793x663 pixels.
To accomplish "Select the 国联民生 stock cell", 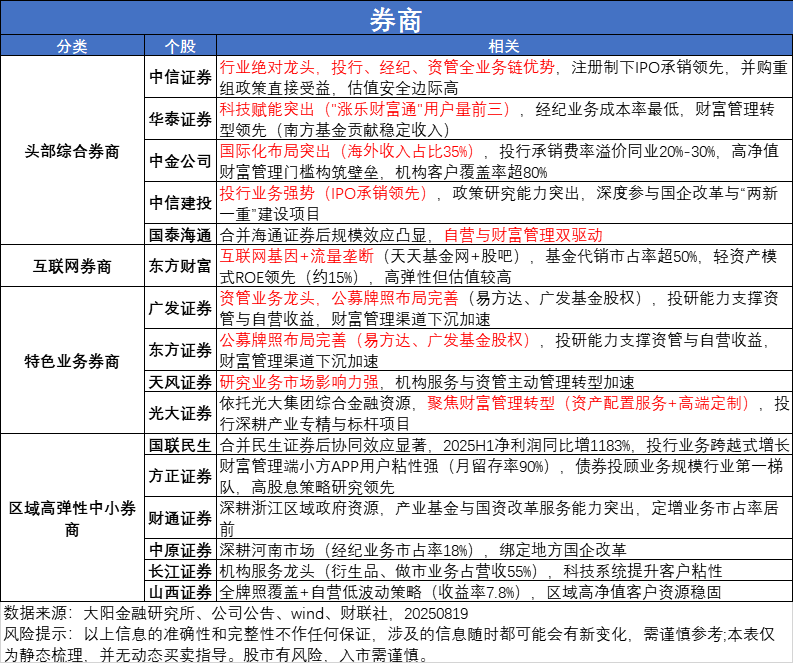I will (180, 445).
